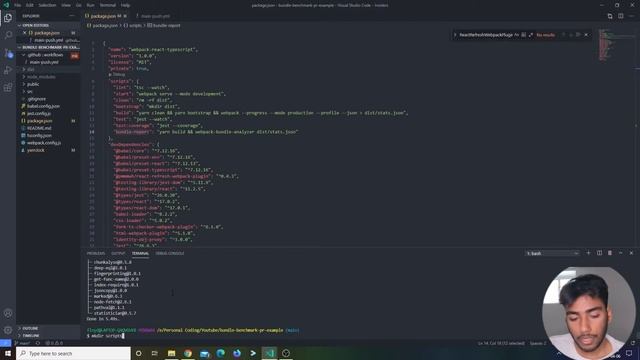This screenshot has width=640, height=360.
Task: Toggle Find in Selection in find widget
Action: (x=578, y=35)
